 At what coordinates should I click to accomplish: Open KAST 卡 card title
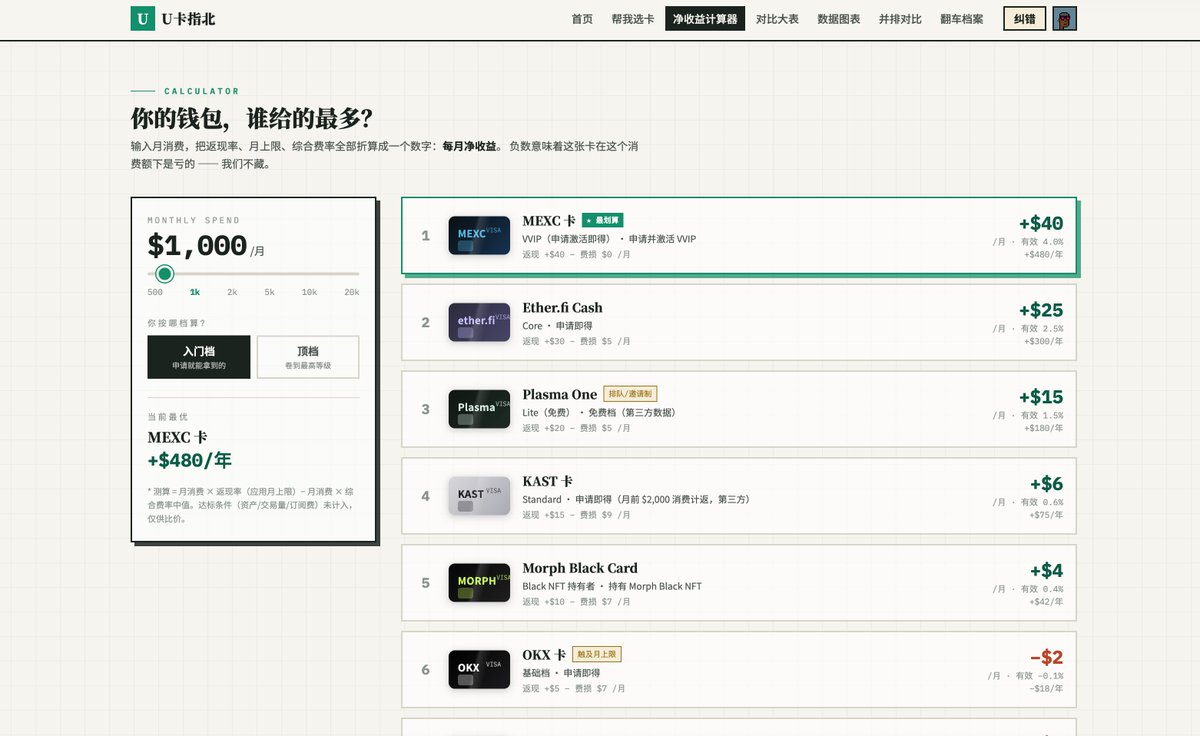point(548,481)
